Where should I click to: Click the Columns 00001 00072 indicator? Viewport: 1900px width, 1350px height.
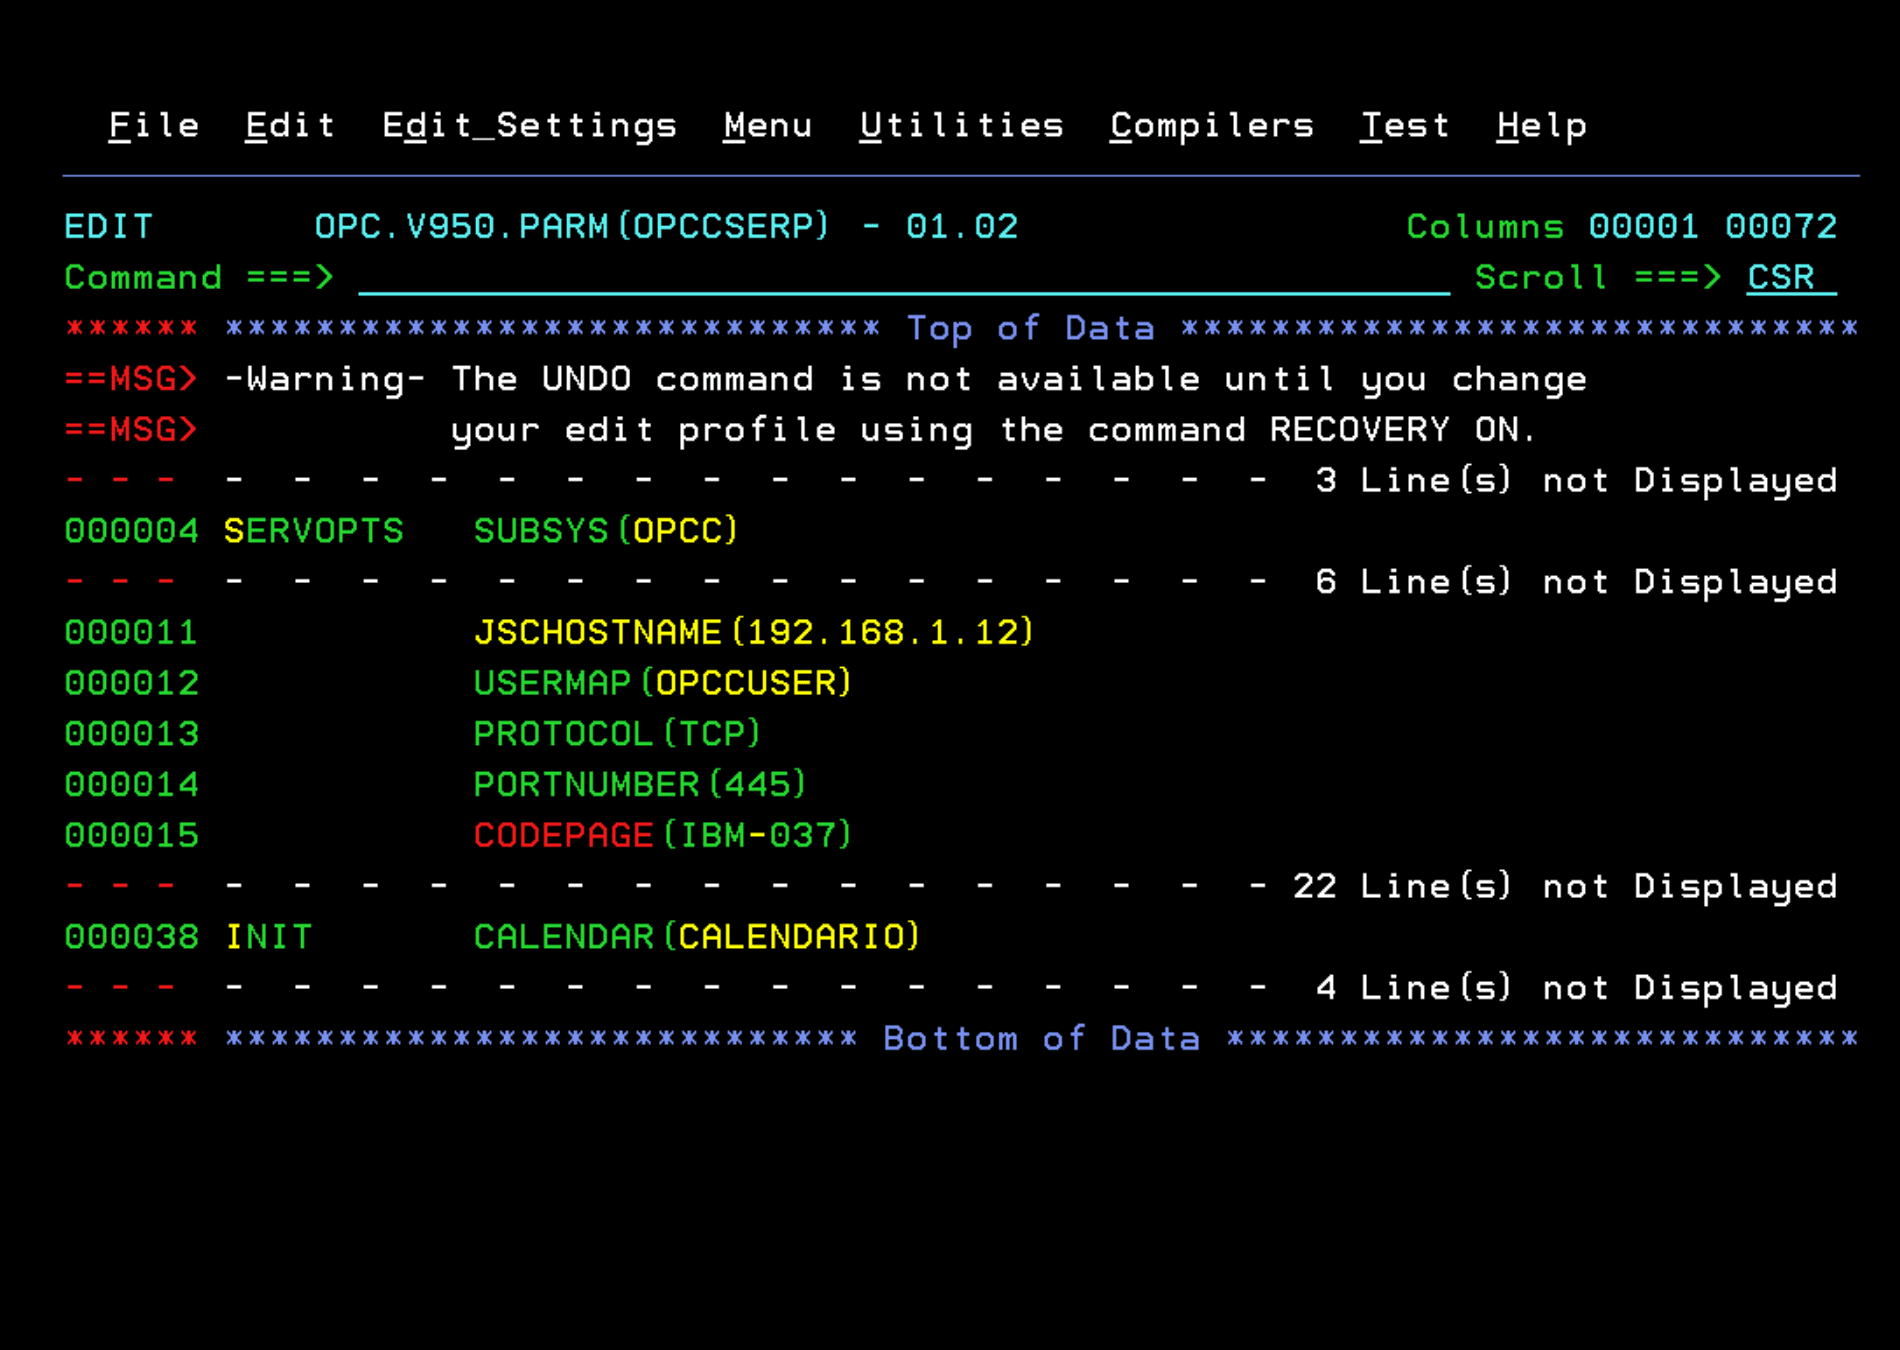(1622, 227)
